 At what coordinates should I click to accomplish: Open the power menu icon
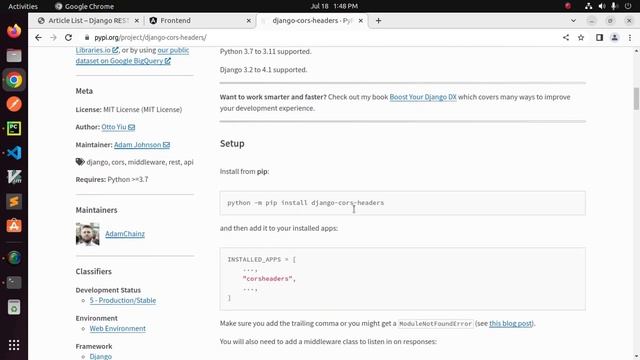click(x=628, y=6)
